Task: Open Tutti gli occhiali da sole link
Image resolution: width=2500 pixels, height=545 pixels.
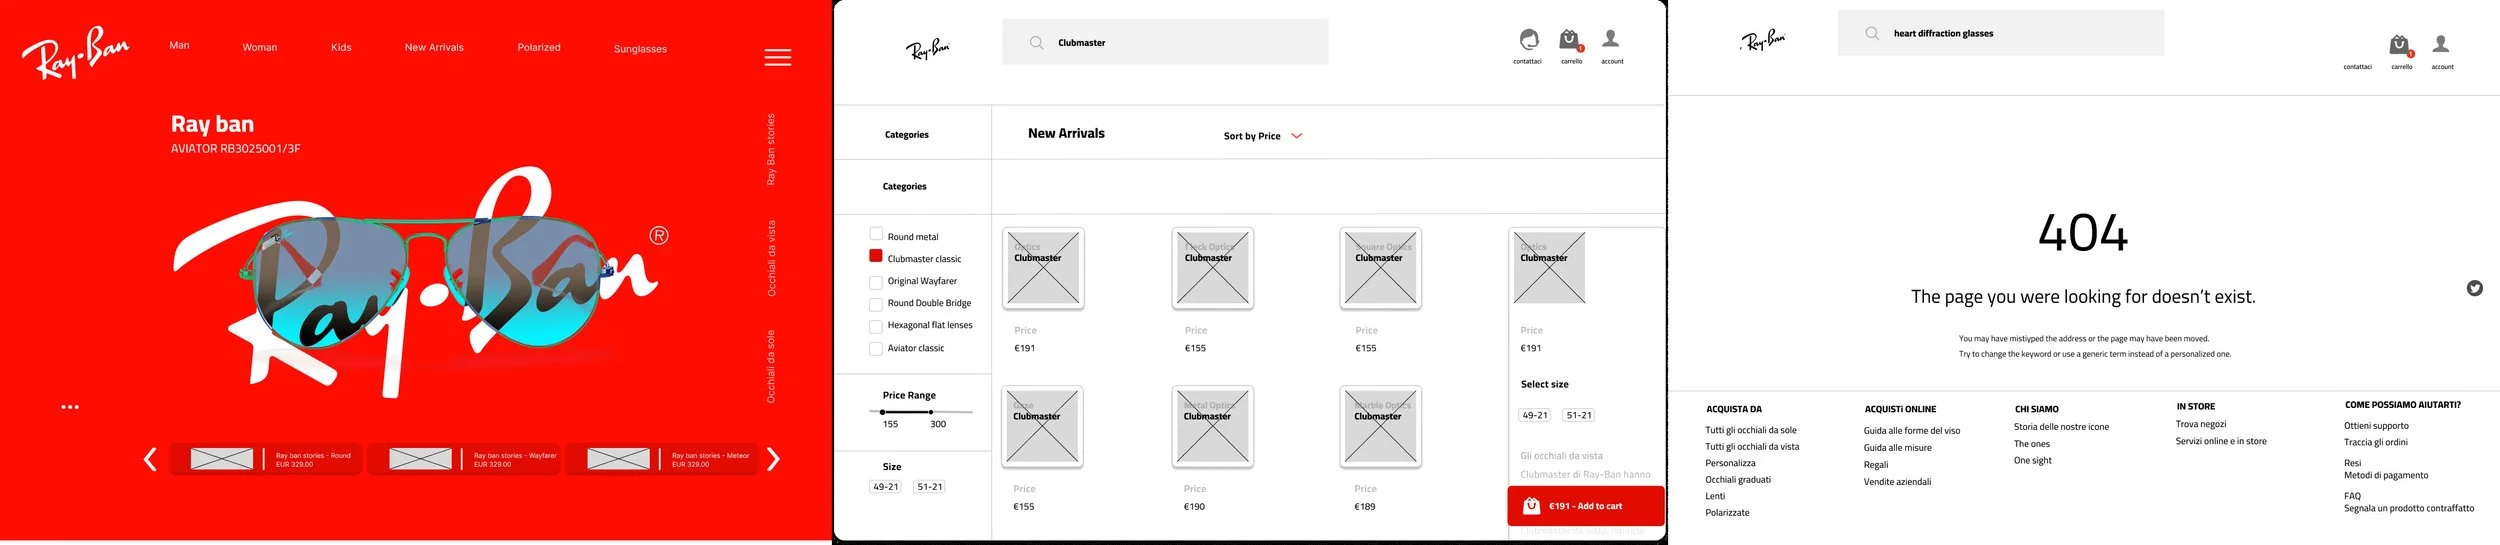Action: pyautogui.click(x=1751, y=430)
